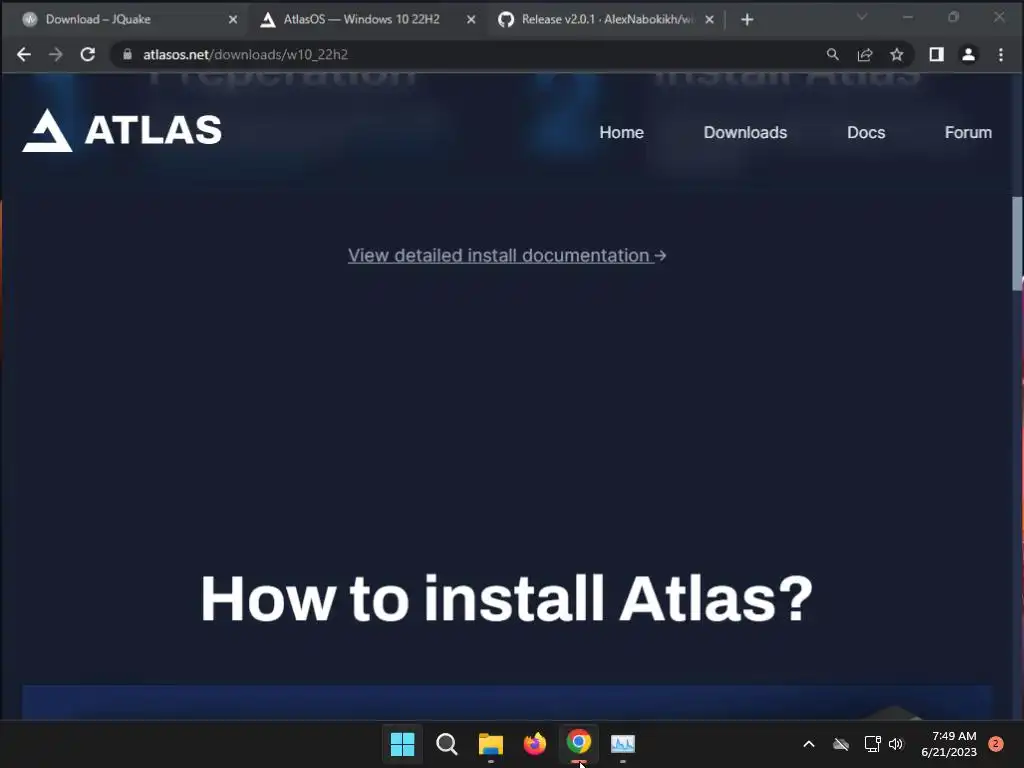1024x768 pixels.
Task: Open a new browser tab
Action: pyautogui.click(x=747, y=20)
